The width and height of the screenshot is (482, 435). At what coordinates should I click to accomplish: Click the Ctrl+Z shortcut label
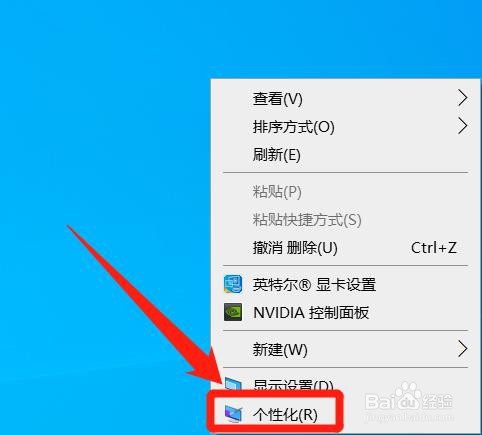(433, 248)
